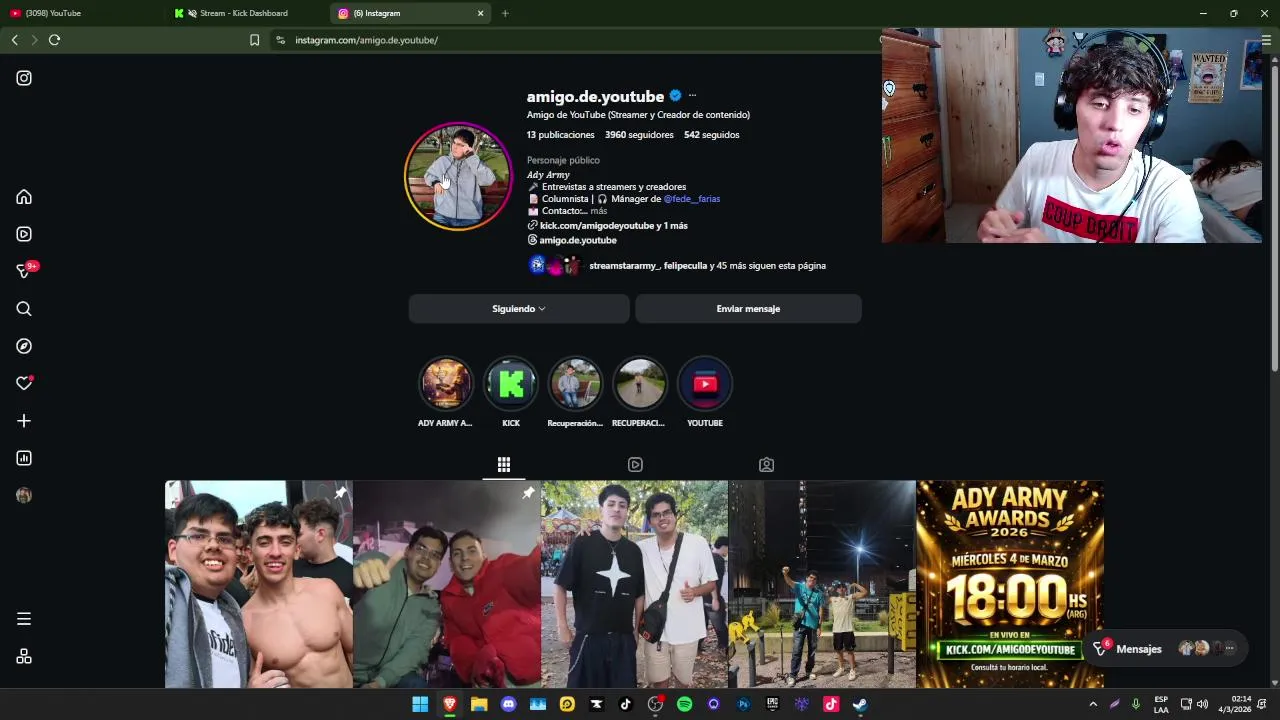1280x720 pixels.
Task: Open File Explorer from the taskbar
Action: (x=479, y=704)
